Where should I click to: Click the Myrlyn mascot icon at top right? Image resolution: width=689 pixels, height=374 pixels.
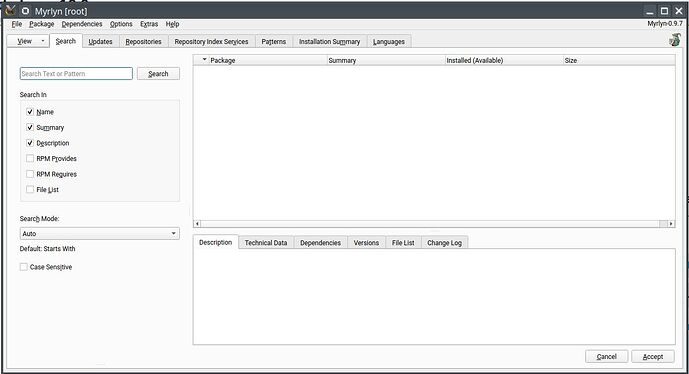click(674, 40)
